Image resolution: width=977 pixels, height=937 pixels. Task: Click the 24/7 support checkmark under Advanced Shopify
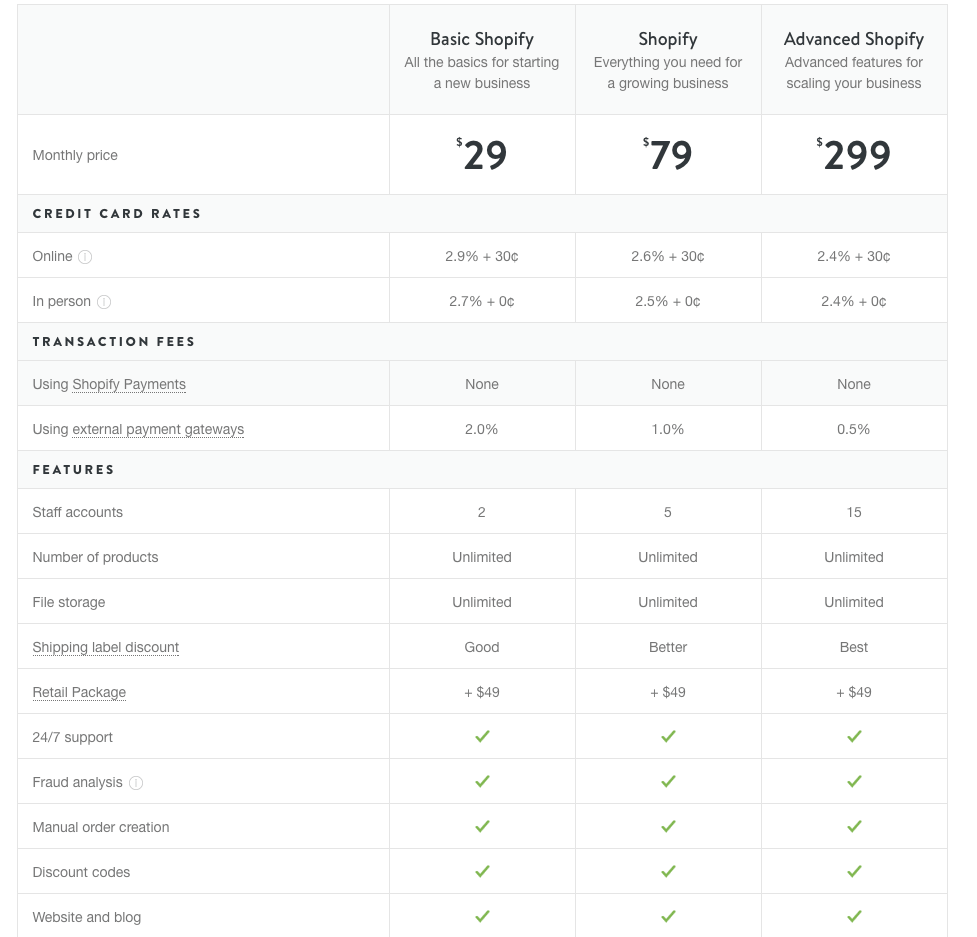[x=854, y=736]
